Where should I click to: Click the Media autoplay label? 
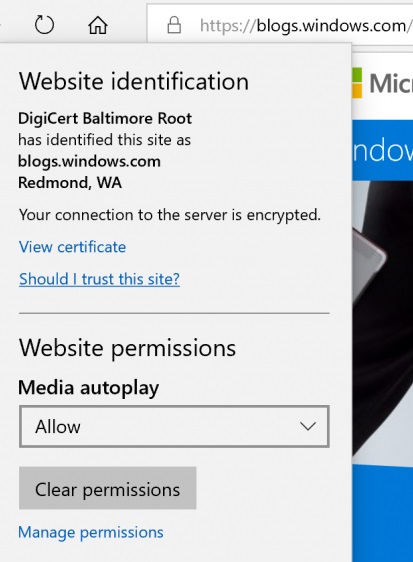tap(89, 388)
